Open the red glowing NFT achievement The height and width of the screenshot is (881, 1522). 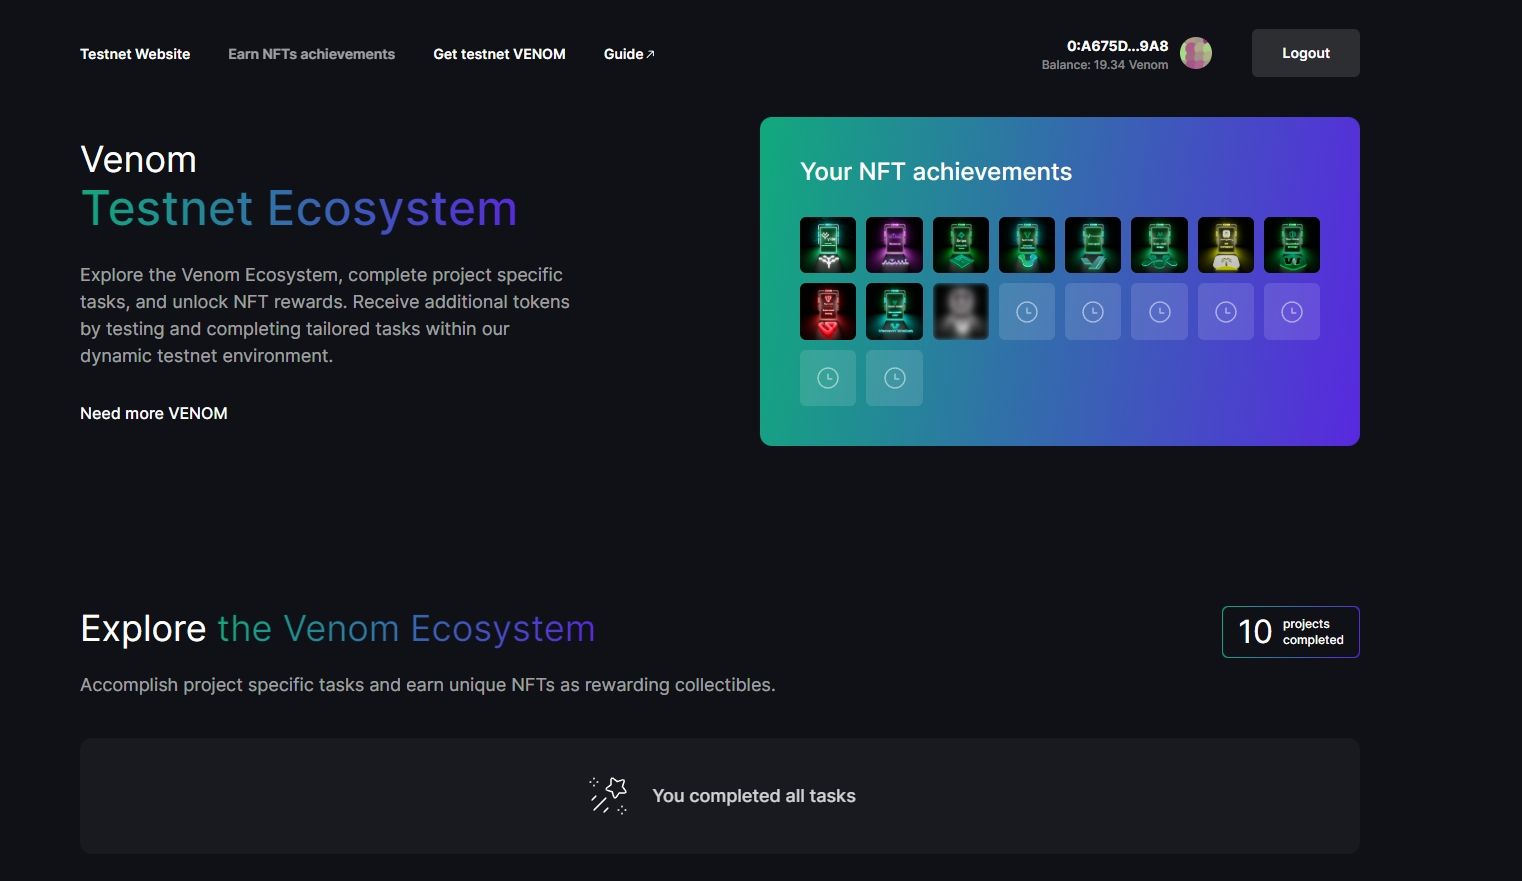[828, 311]
